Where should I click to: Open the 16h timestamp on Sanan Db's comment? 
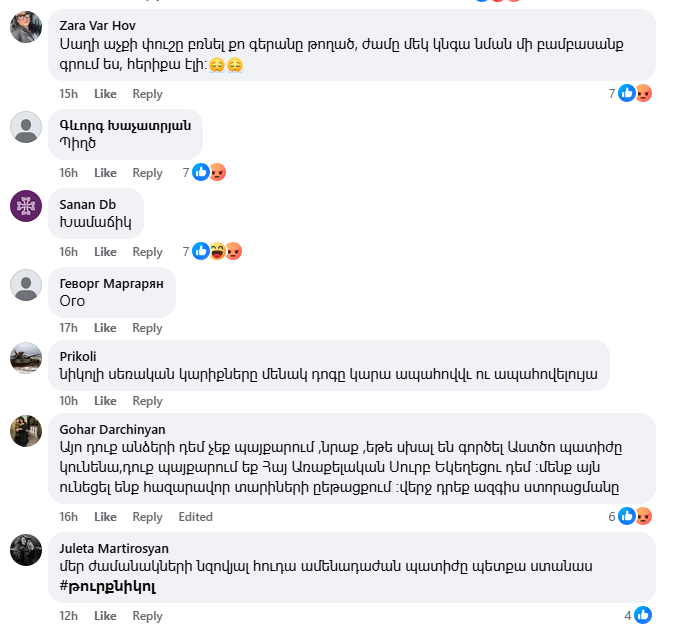[69, 251]
